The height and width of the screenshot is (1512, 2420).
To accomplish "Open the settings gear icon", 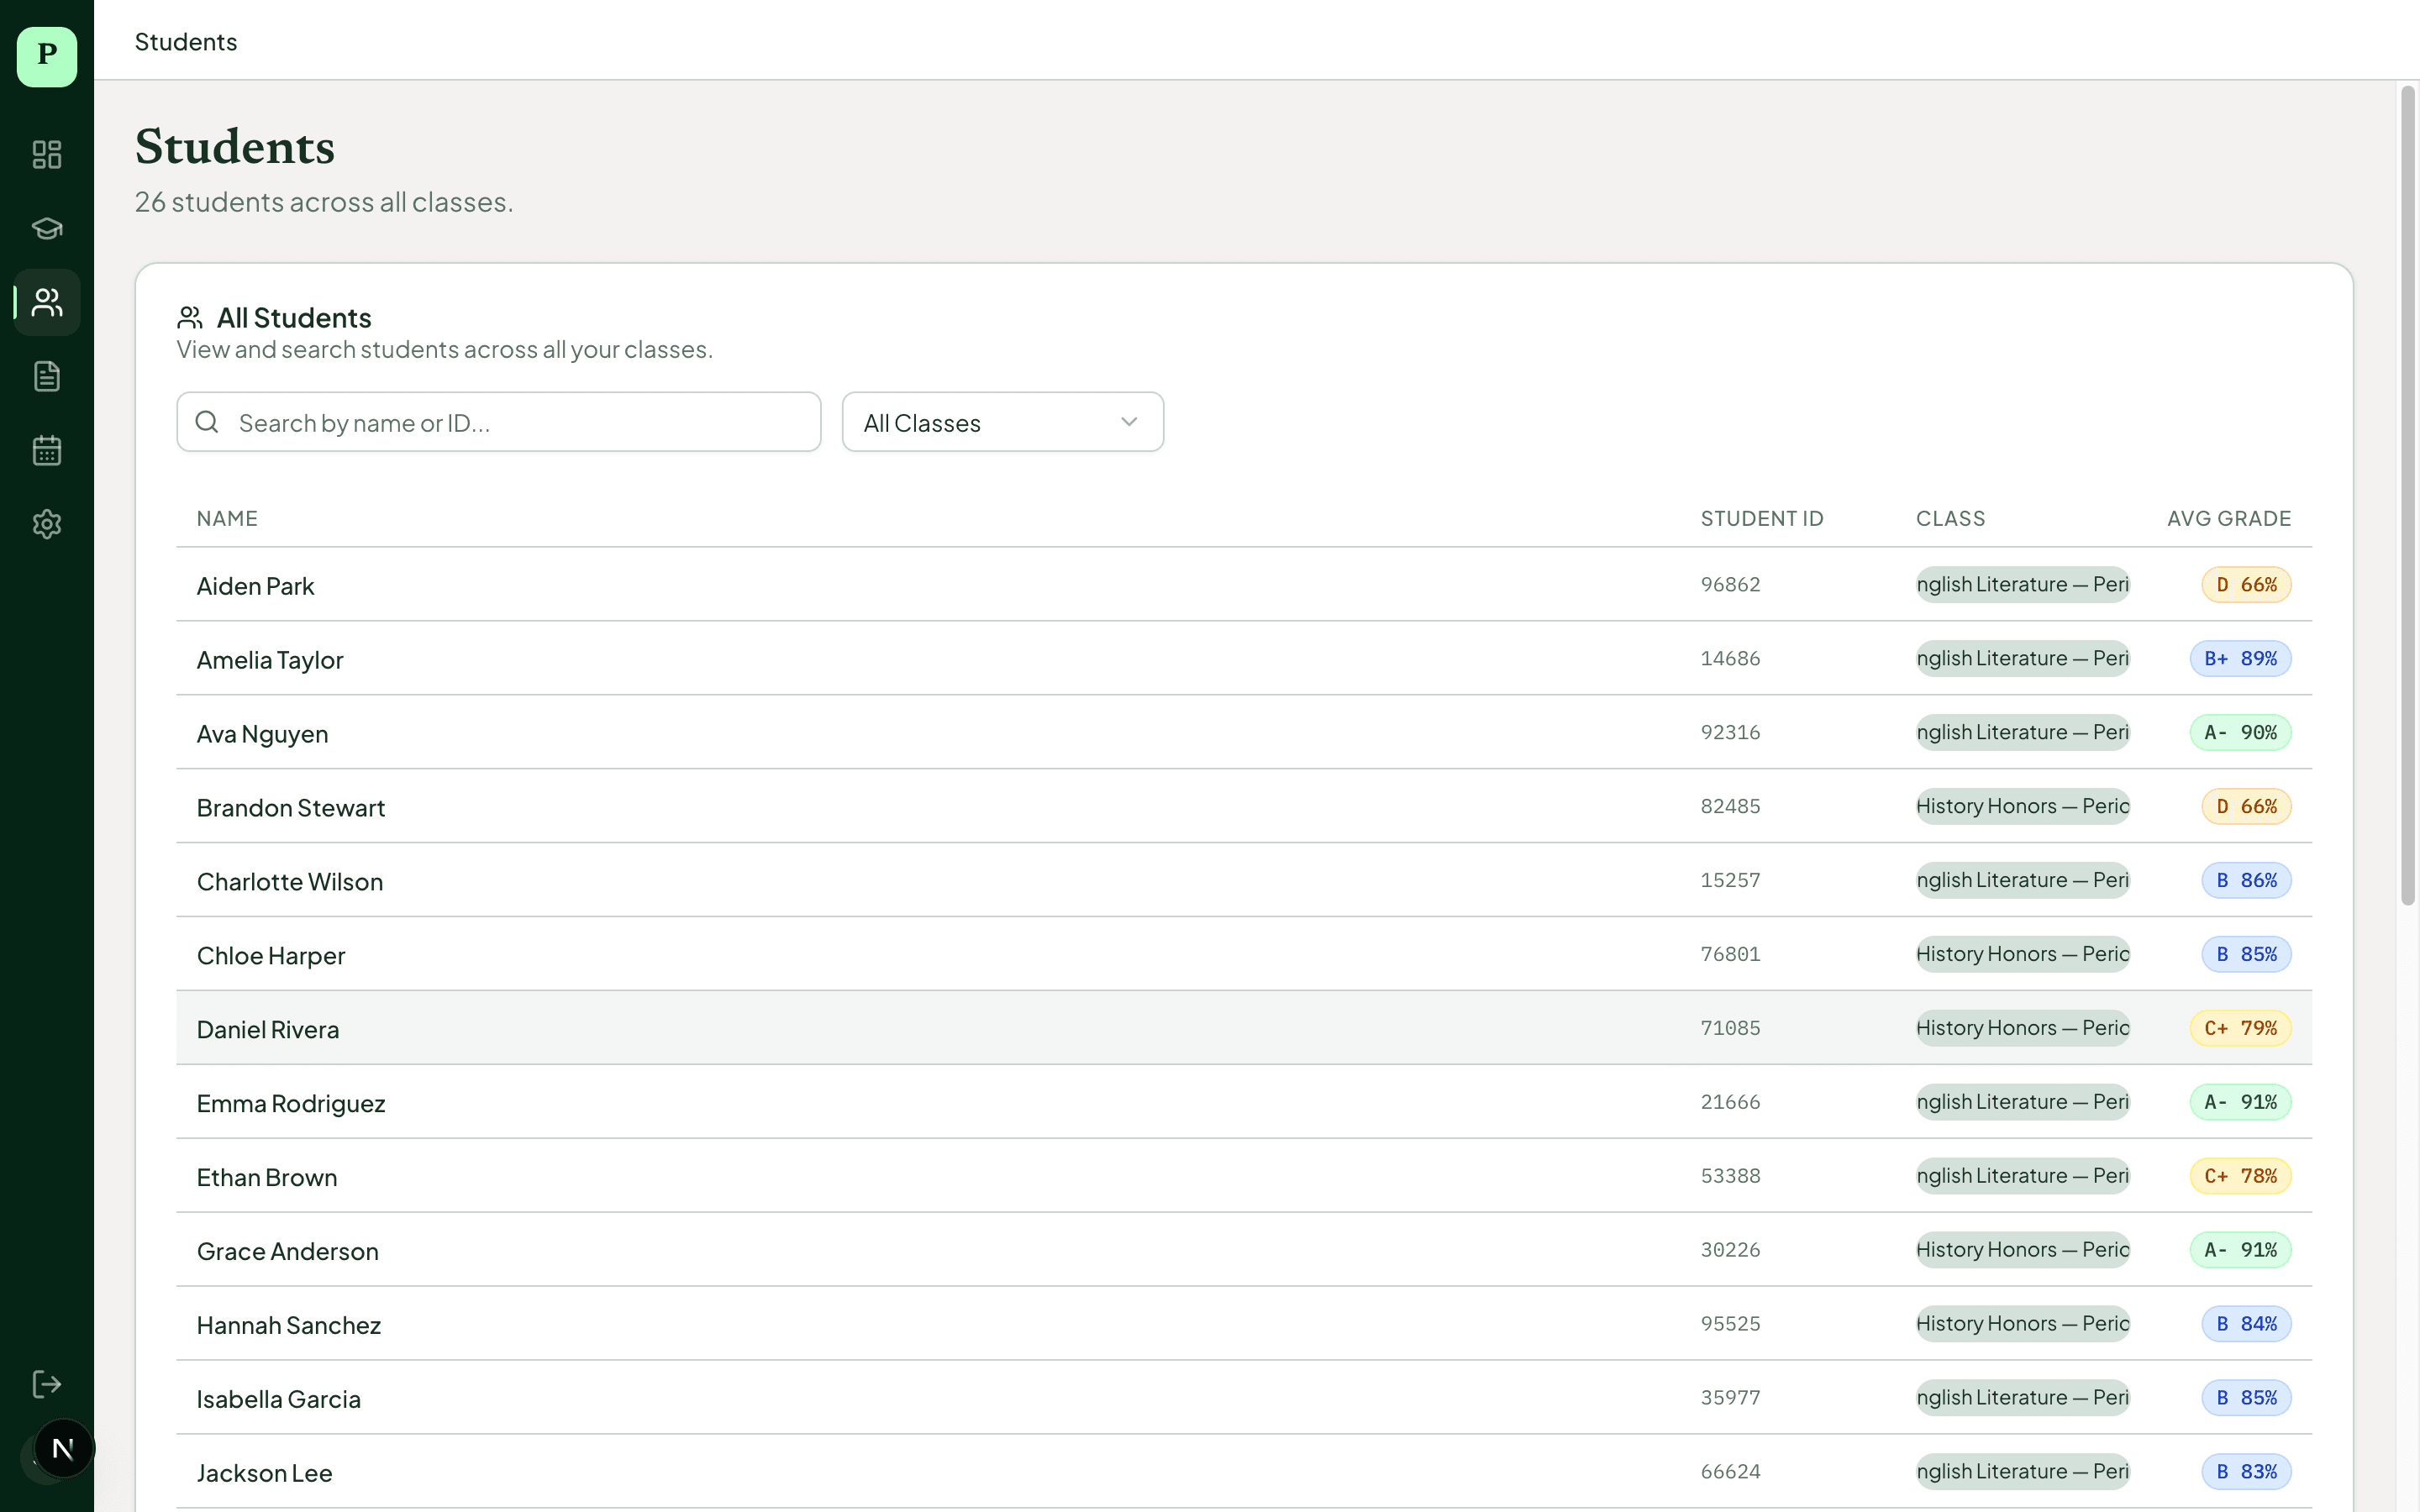I will click(47, 524).
